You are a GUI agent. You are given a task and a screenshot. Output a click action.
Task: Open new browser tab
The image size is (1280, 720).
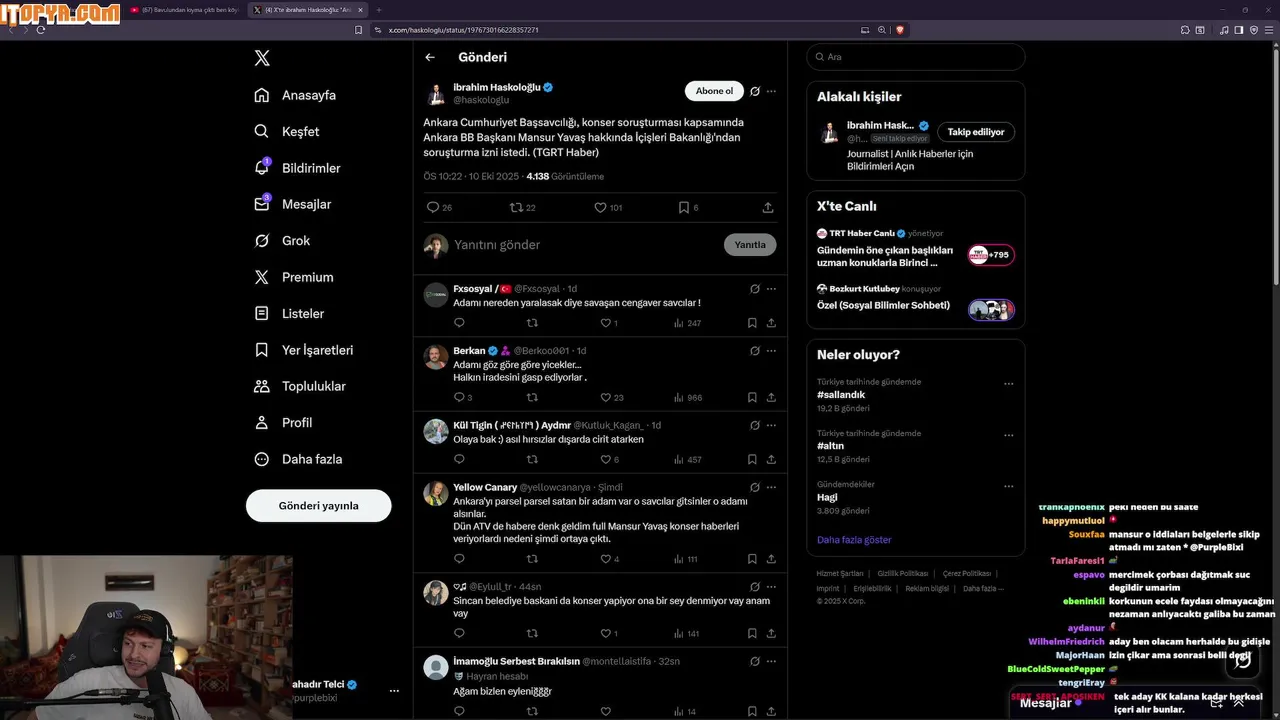click(379, 10)
